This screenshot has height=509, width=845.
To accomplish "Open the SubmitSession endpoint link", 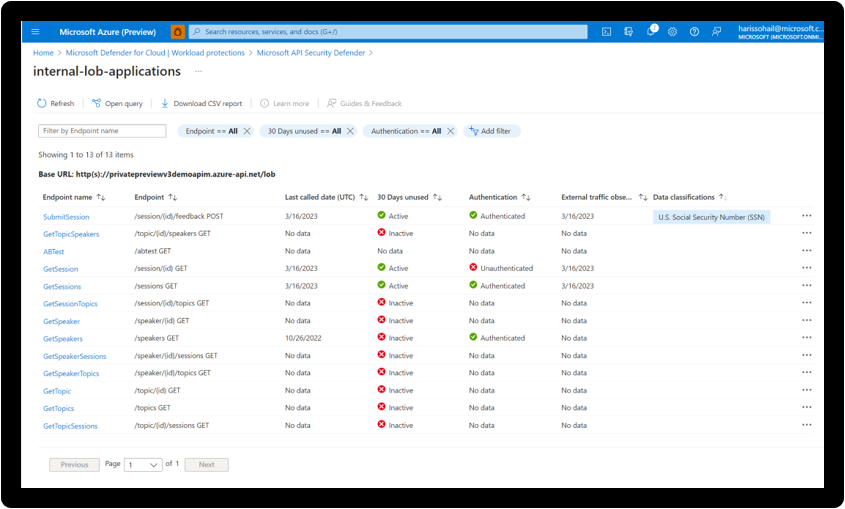I will click(x=66, y=217).
